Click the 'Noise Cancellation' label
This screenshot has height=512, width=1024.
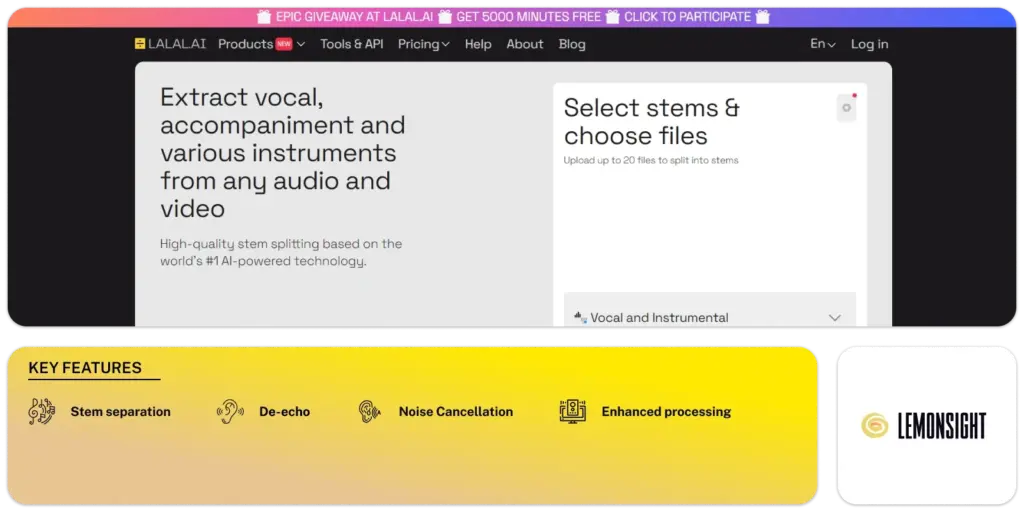456,412
